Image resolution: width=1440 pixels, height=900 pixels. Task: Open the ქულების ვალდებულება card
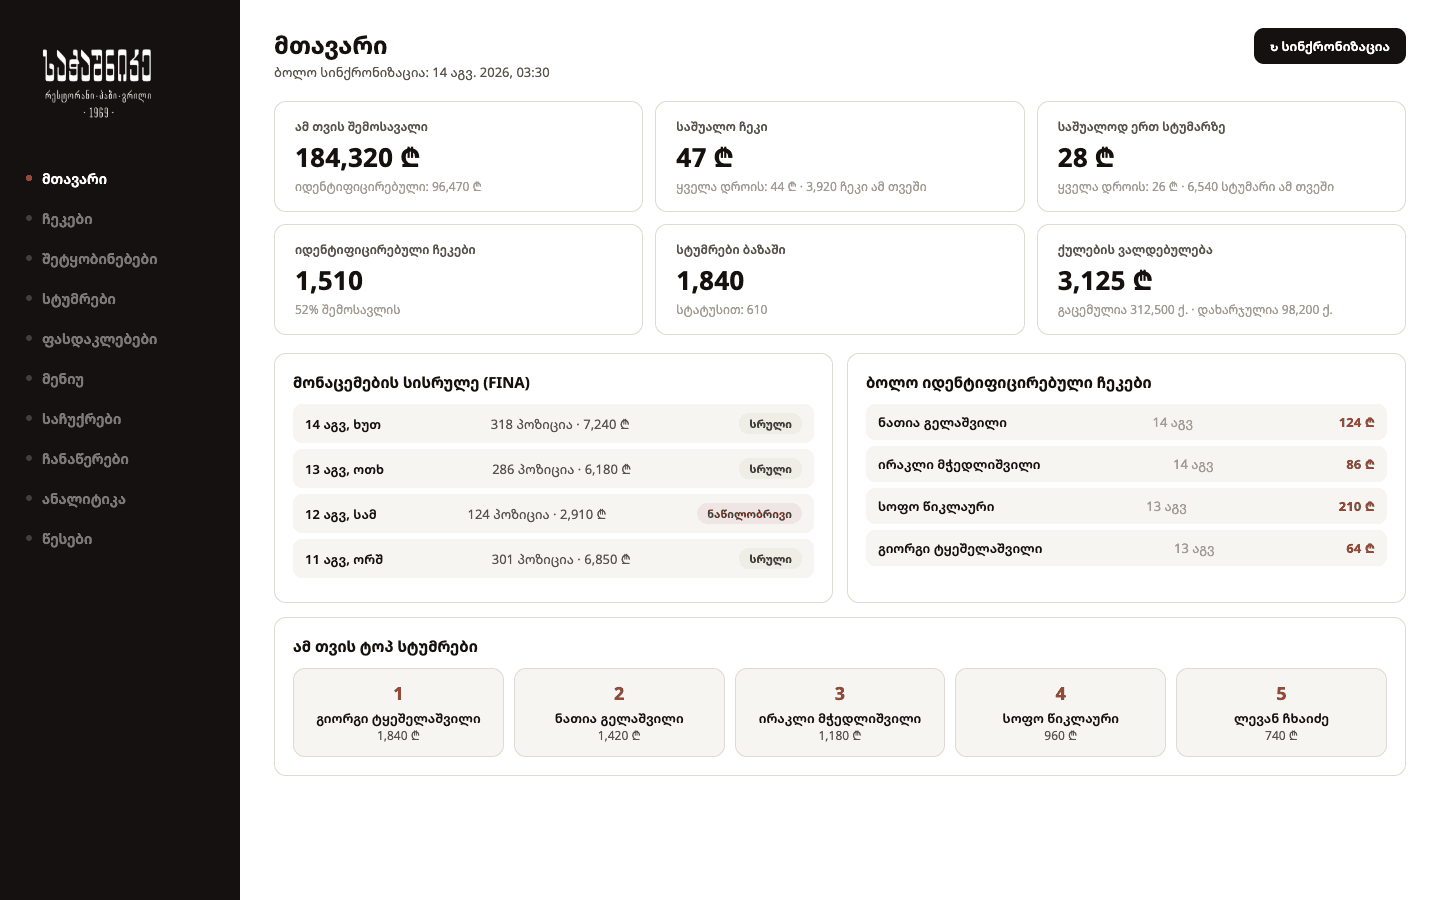tap(1221, 279)
